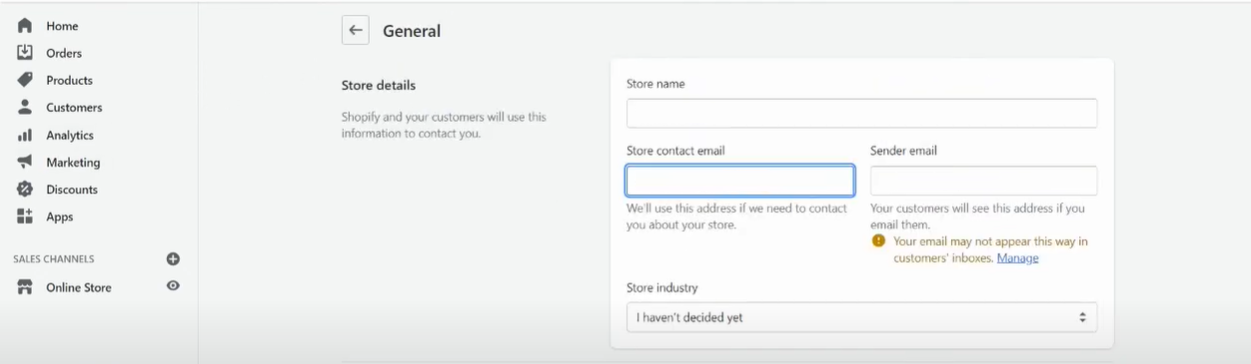
Task: Focus the Sender email field
Action: (x=984, y=180)
